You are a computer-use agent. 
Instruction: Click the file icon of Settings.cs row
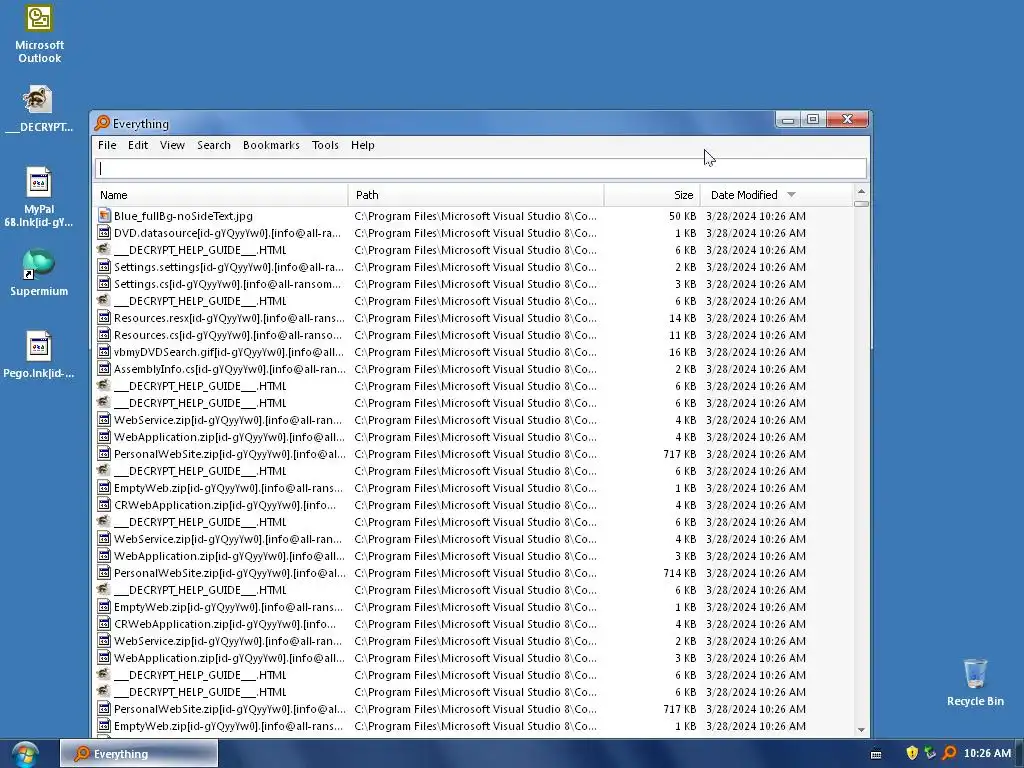click(x=104, y=283)
